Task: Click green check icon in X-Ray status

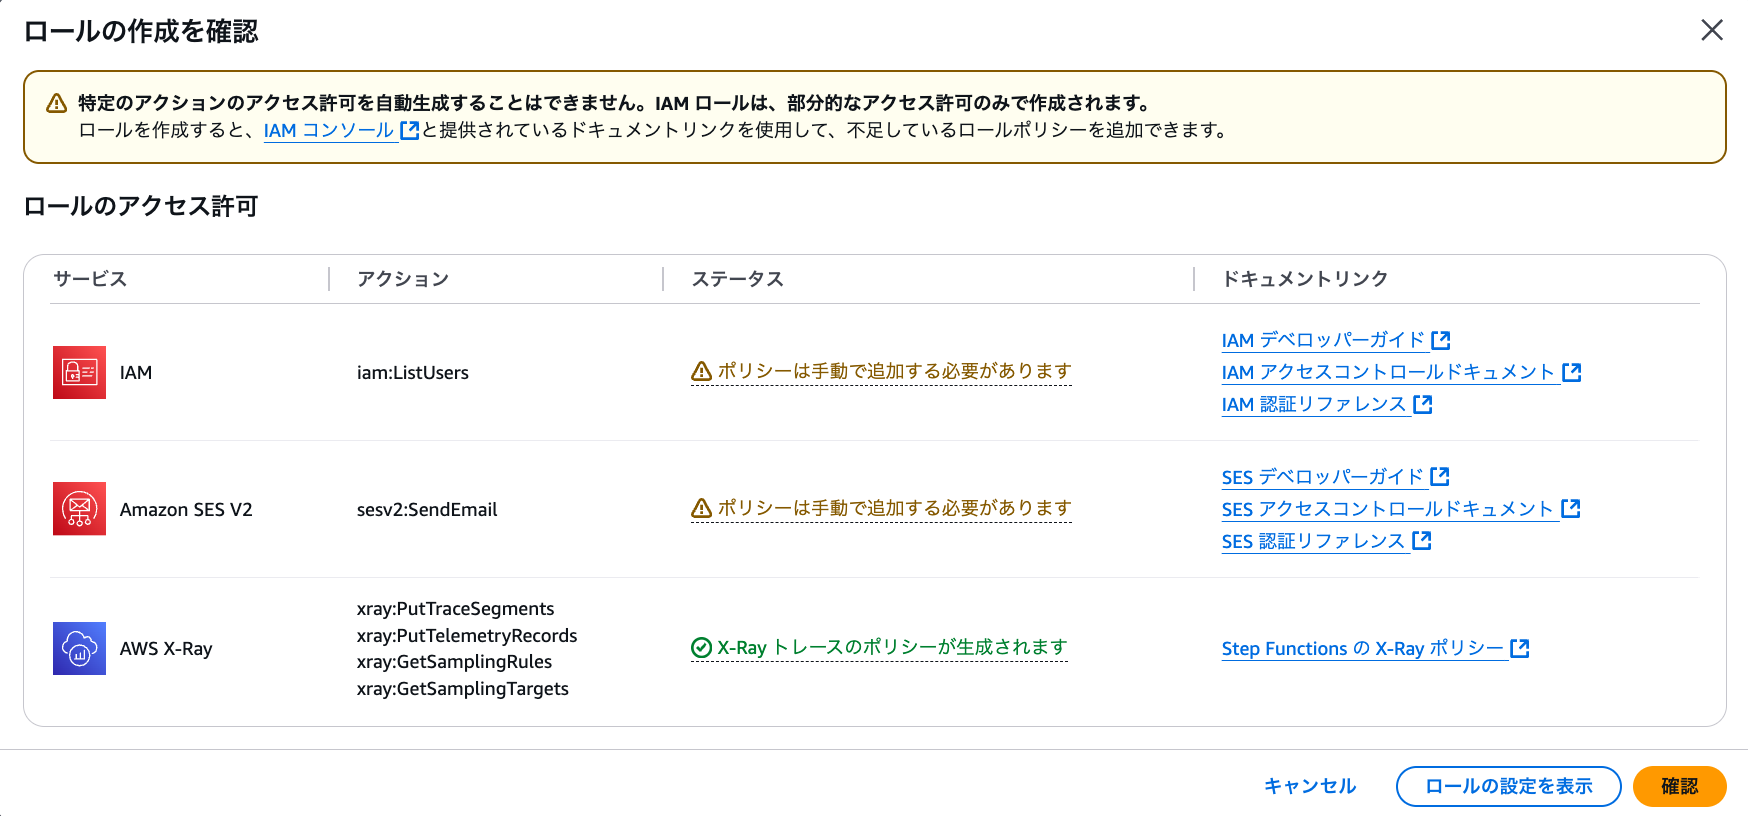Action: click(702, 648)
